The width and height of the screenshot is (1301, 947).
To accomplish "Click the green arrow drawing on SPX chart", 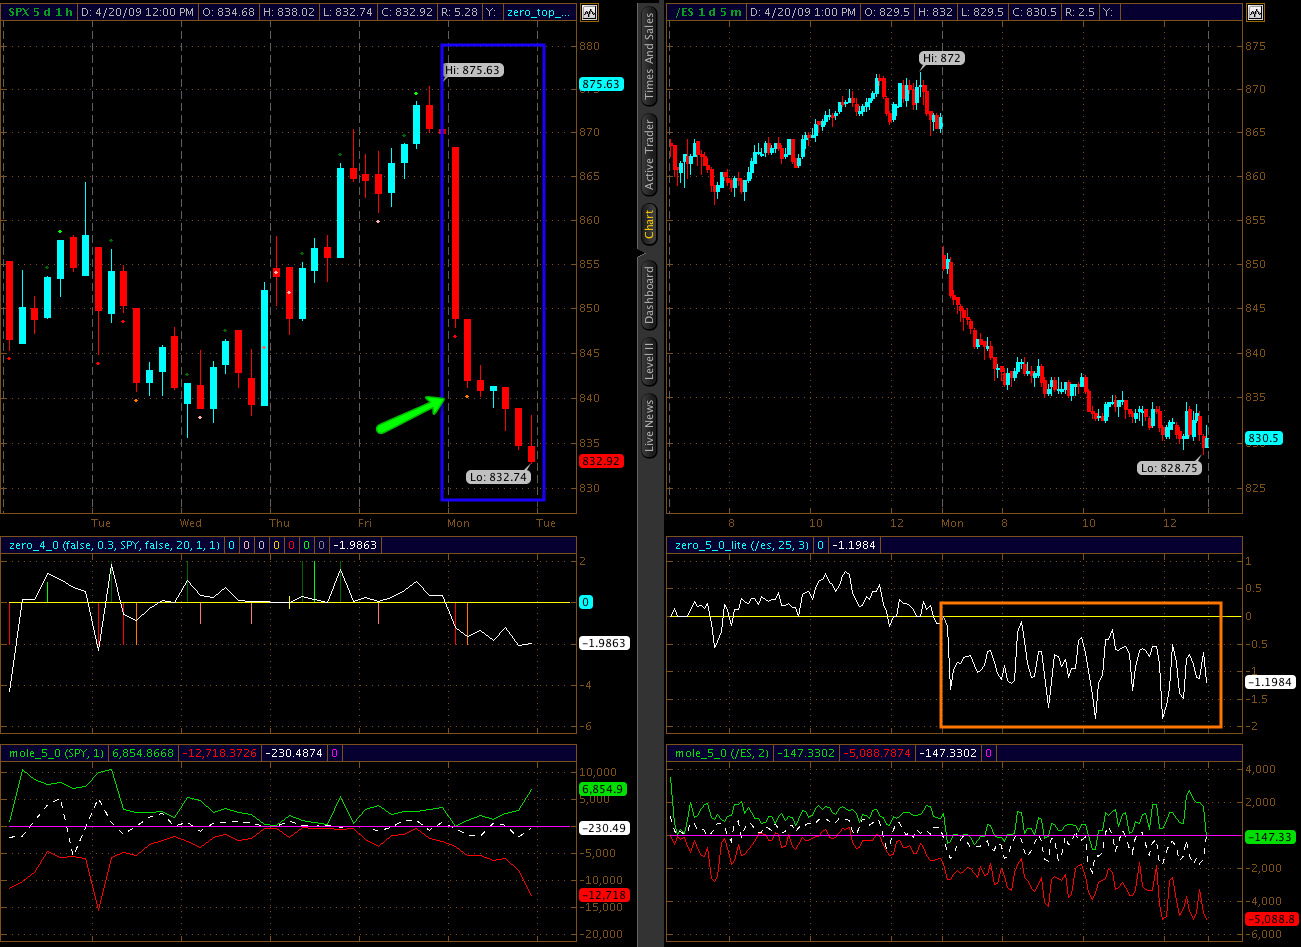I will (x=410, y=414).
